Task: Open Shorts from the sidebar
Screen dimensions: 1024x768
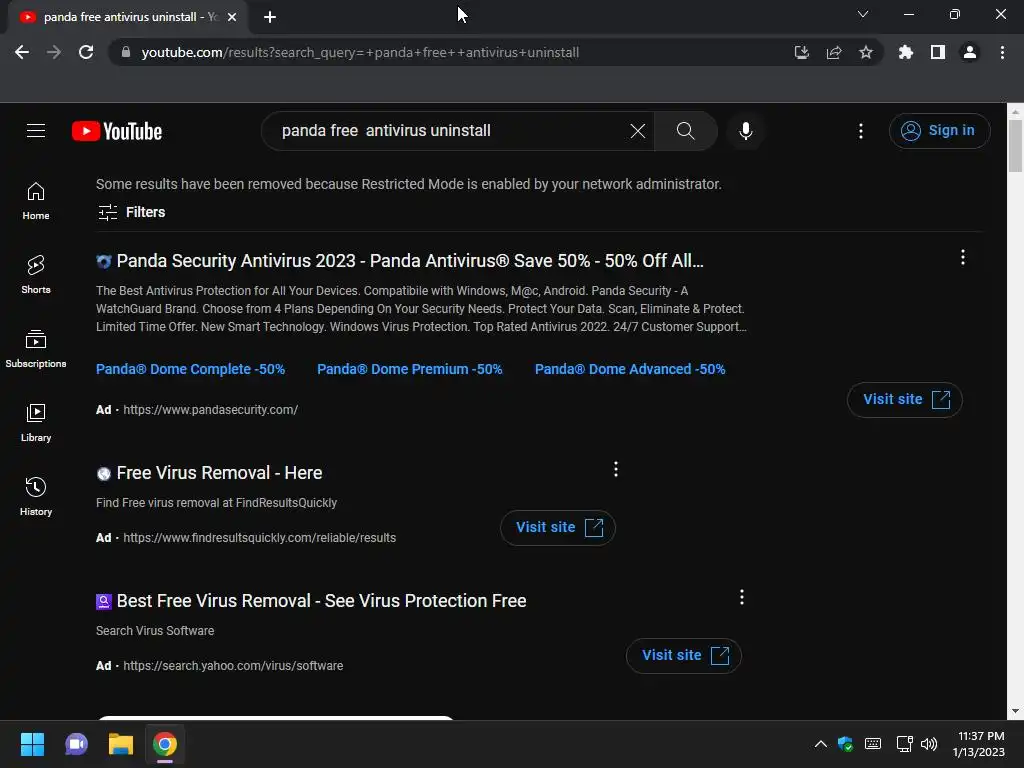Action: (36, 275)
